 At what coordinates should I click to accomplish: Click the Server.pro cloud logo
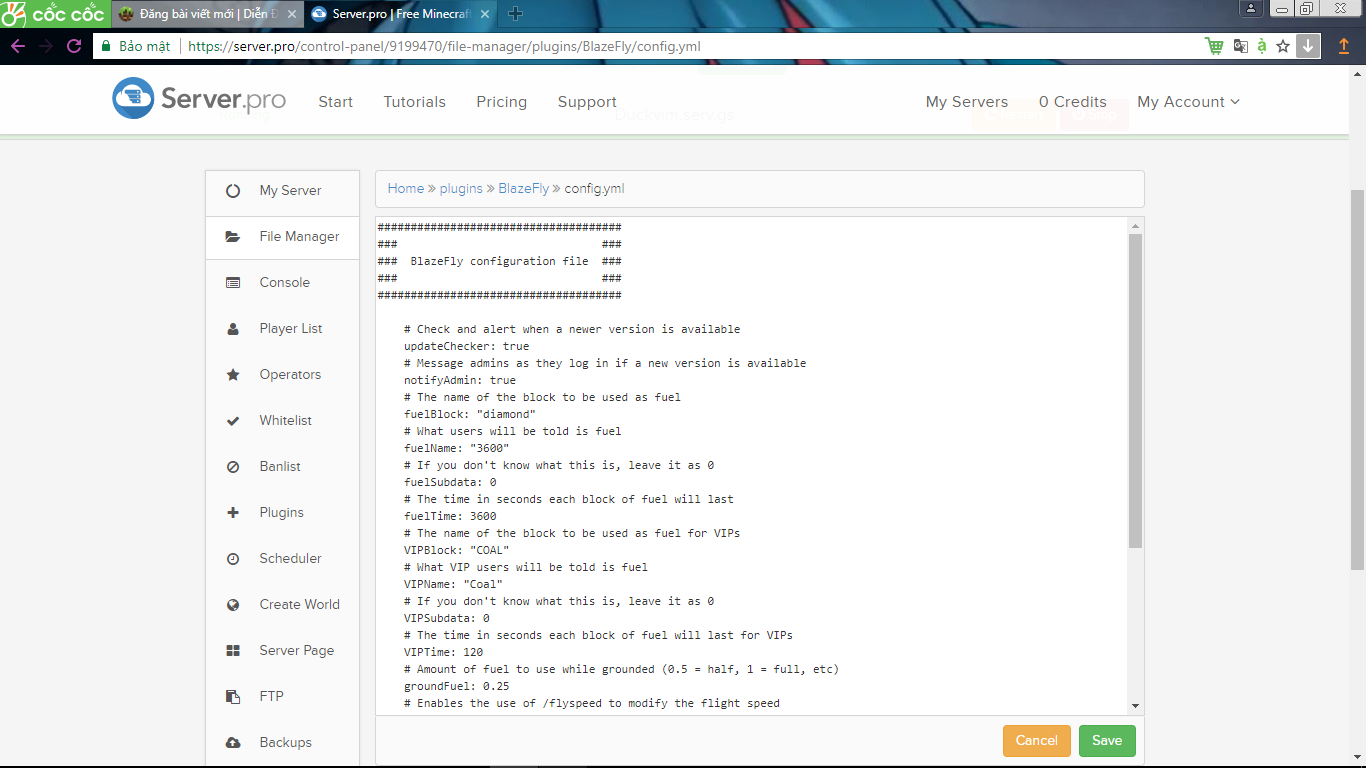(133, 98)
